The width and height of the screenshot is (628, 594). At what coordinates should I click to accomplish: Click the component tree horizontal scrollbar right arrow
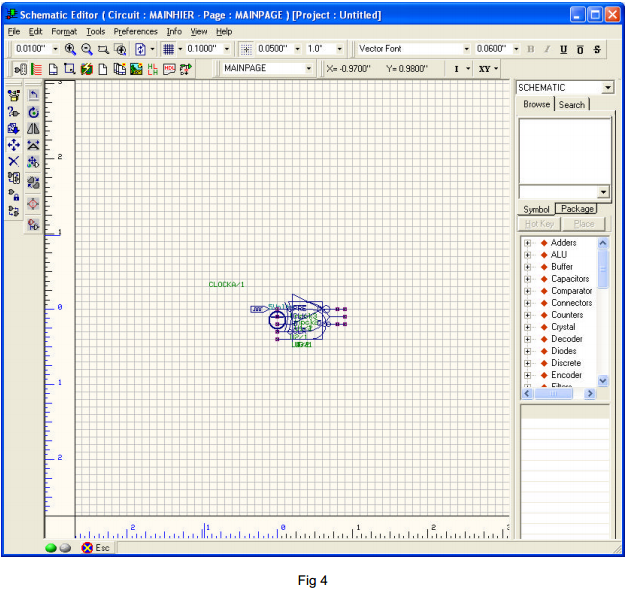tap(589, 394)
